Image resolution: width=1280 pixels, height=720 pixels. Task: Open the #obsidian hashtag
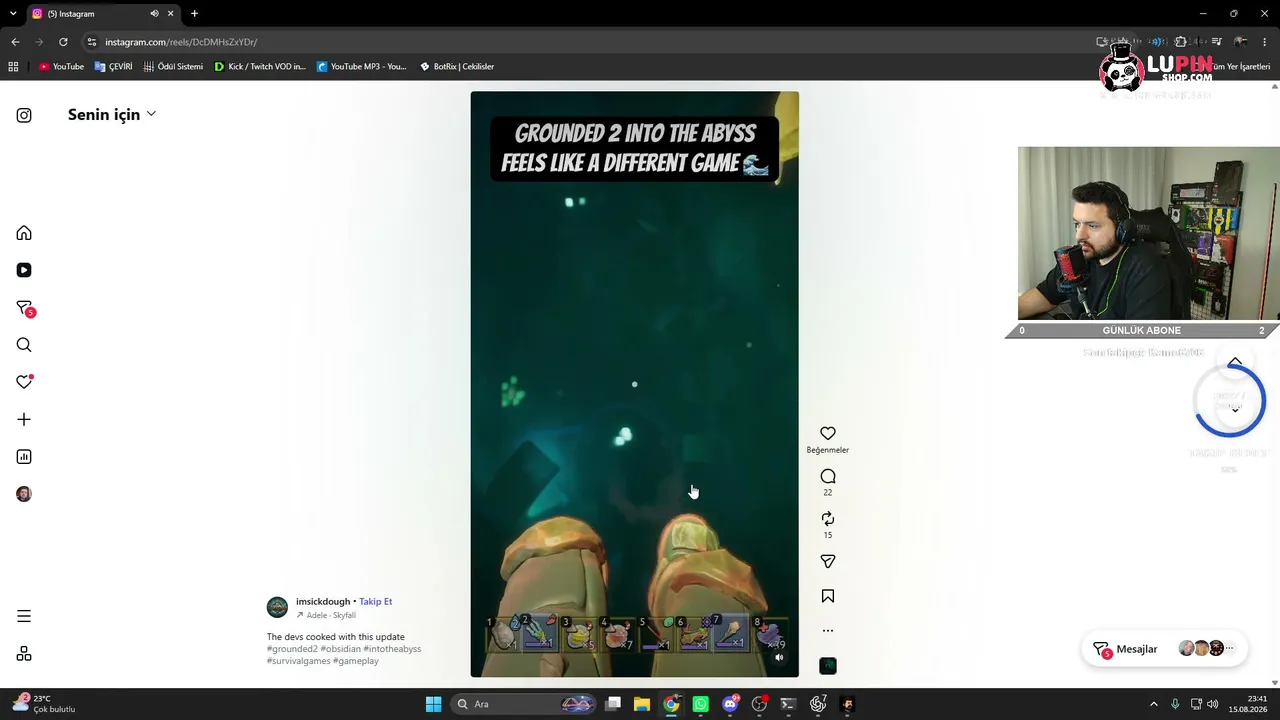click(341, 649)
